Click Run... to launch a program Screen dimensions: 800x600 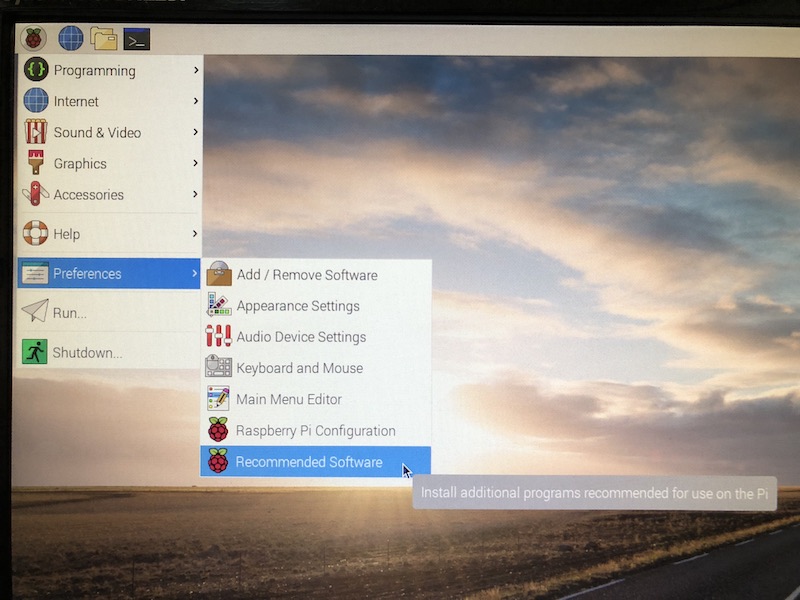click(x=70, y=313)
